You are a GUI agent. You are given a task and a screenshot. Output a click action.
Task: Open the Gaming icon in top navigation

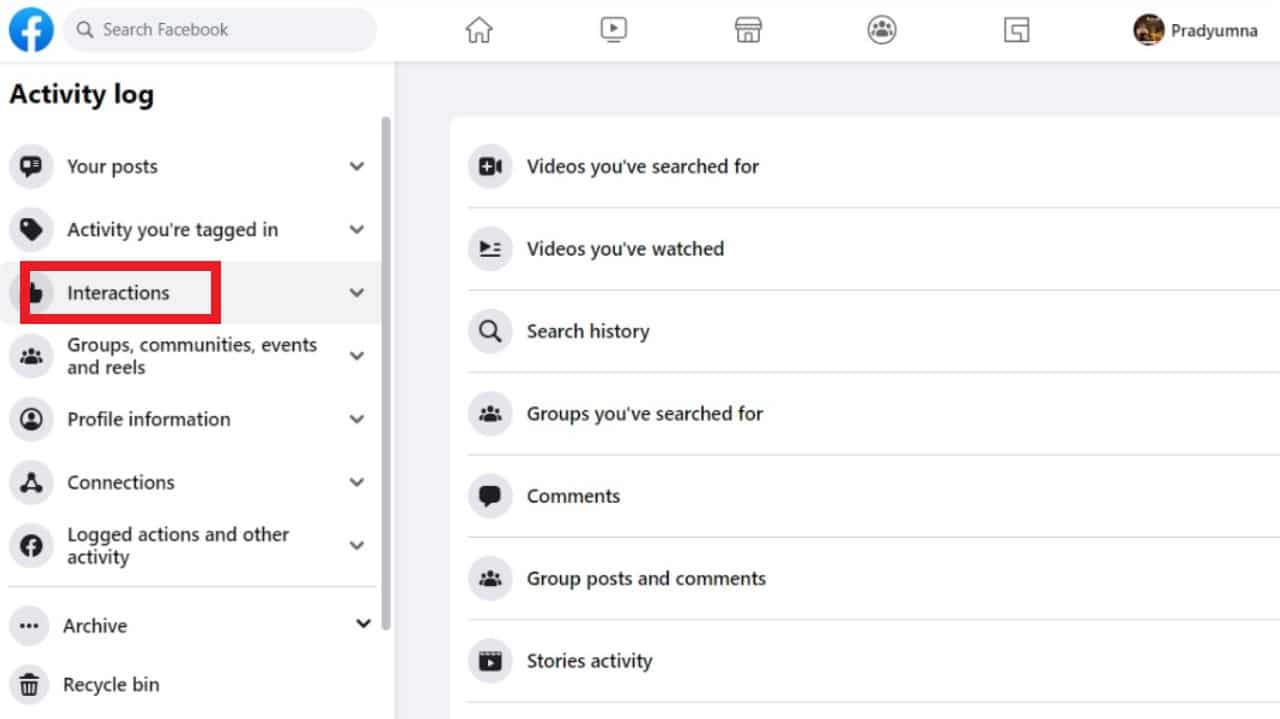[x=1016, y=30]
